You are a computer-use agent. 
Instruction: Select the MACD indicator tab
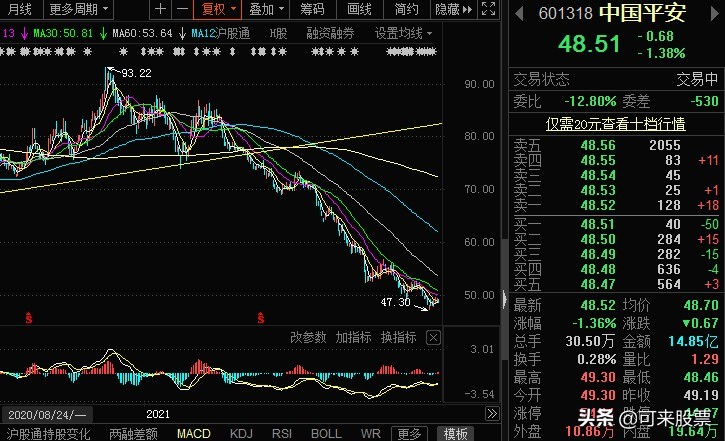(x=194, y=434)
